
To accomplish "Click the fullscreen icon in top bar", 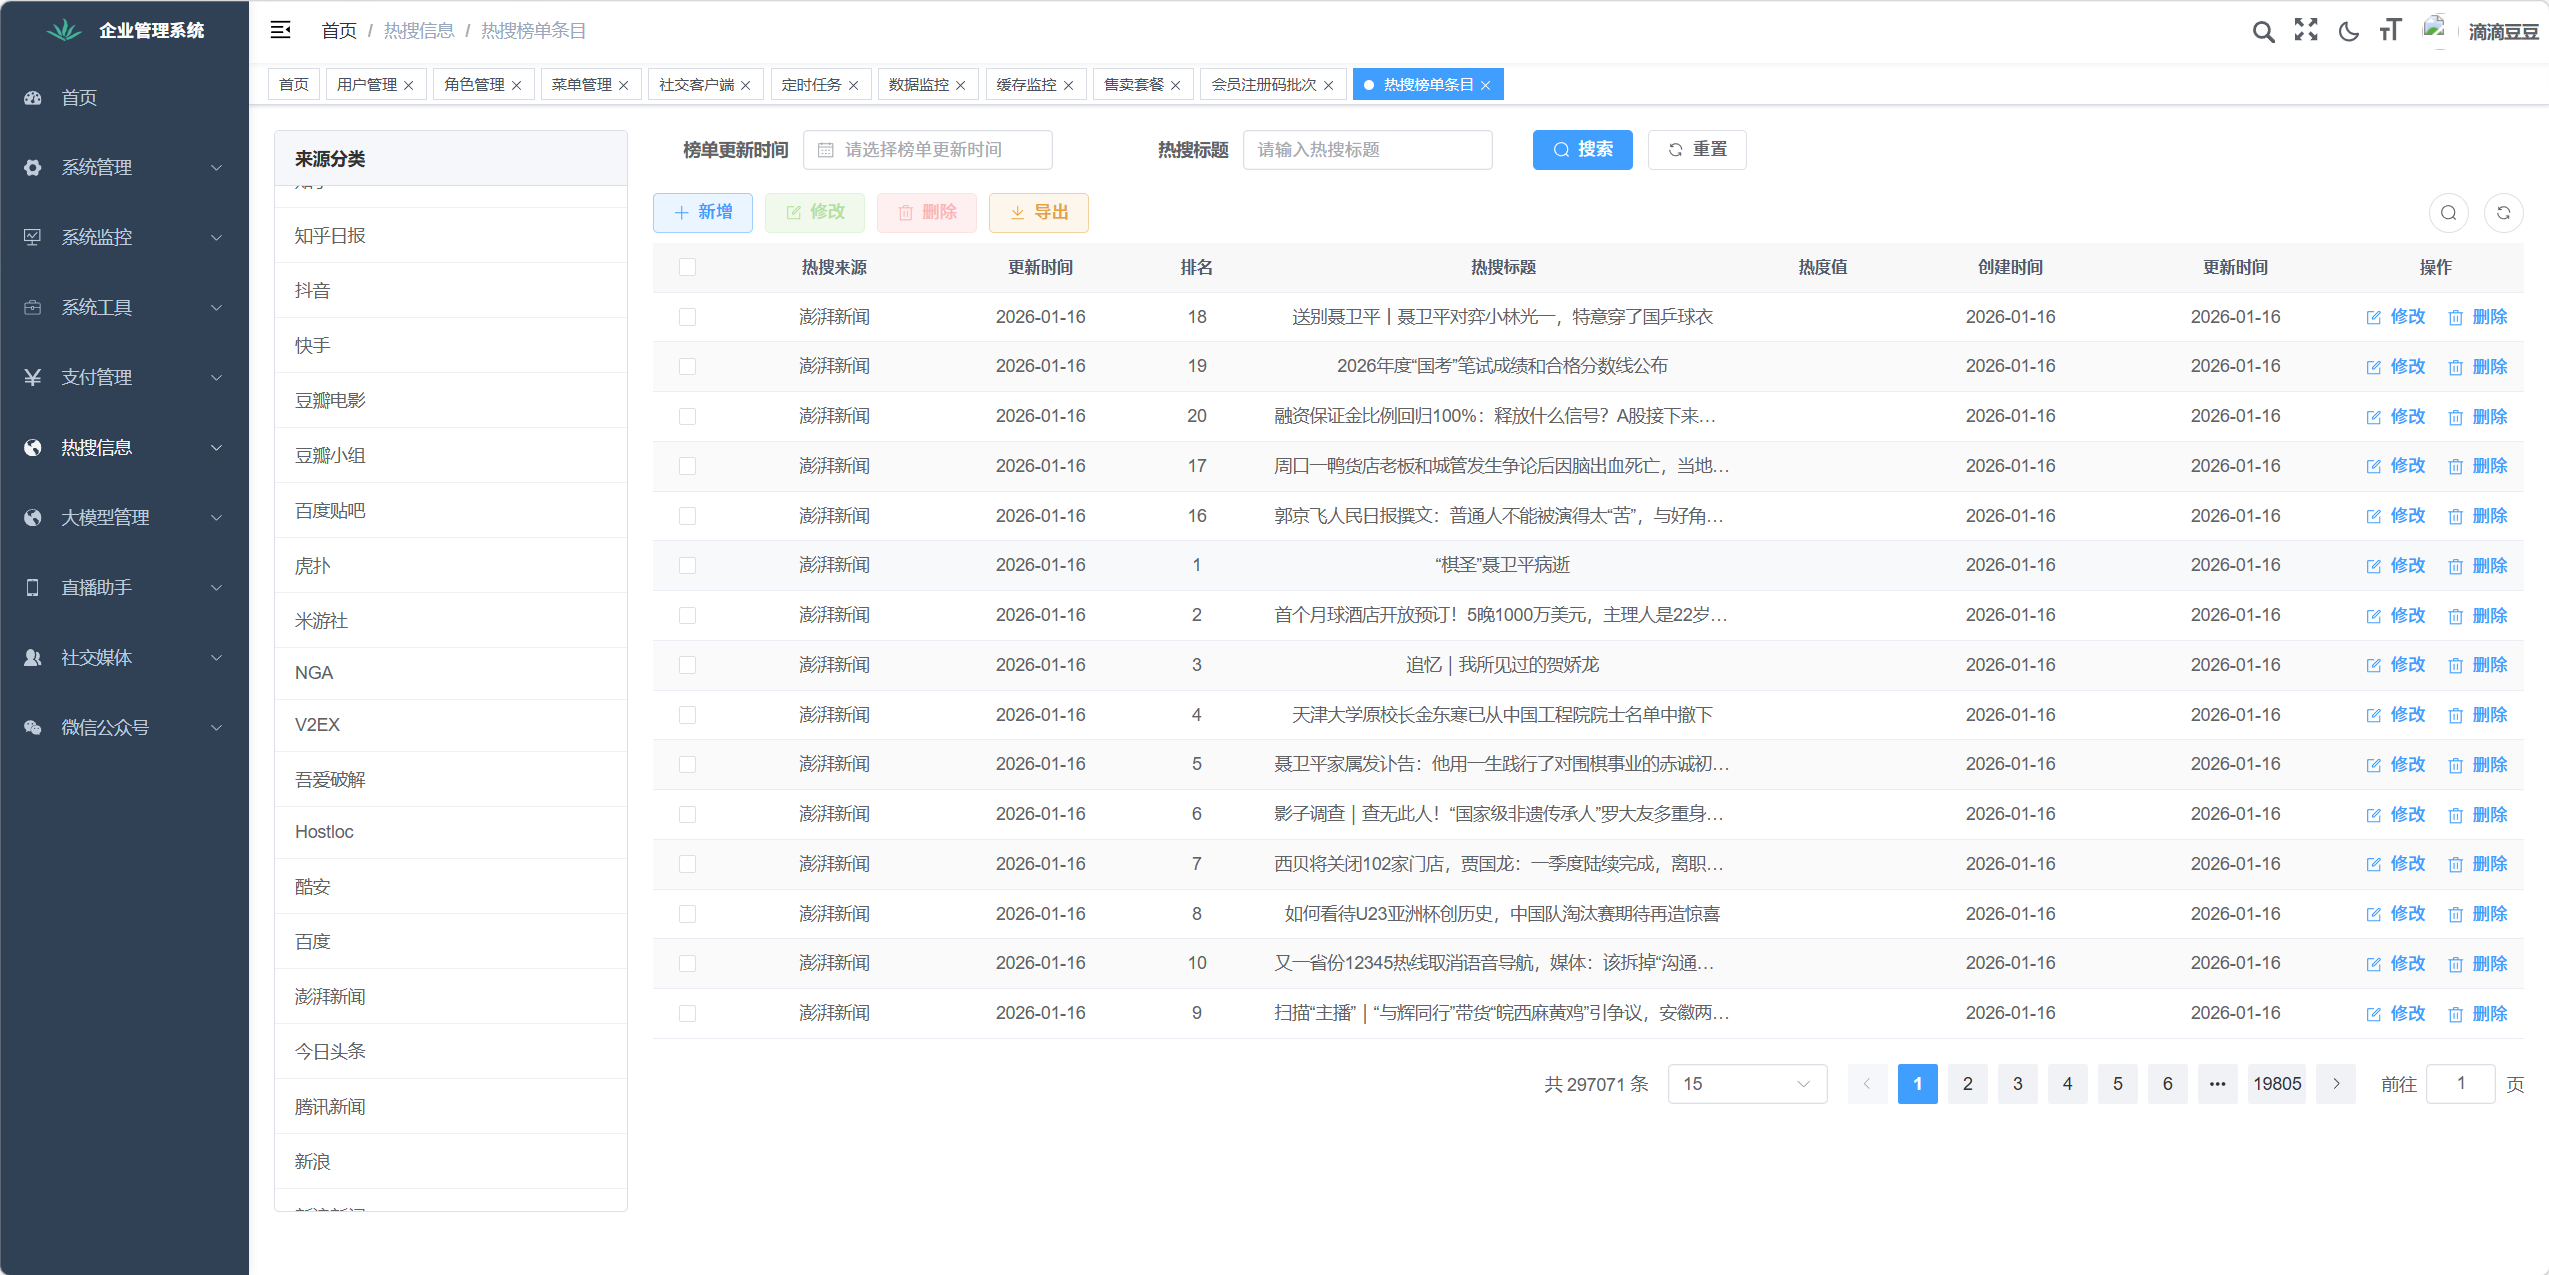I will click(x=2306, y=30).
